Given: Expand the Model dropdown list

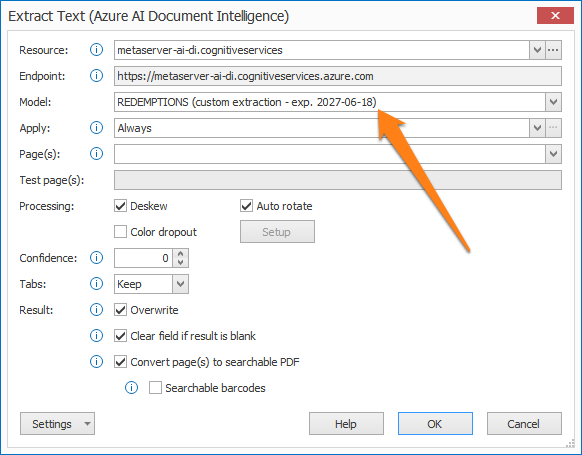Looking at the screenshot, I should pyautogui.click(x=553, y=102).
